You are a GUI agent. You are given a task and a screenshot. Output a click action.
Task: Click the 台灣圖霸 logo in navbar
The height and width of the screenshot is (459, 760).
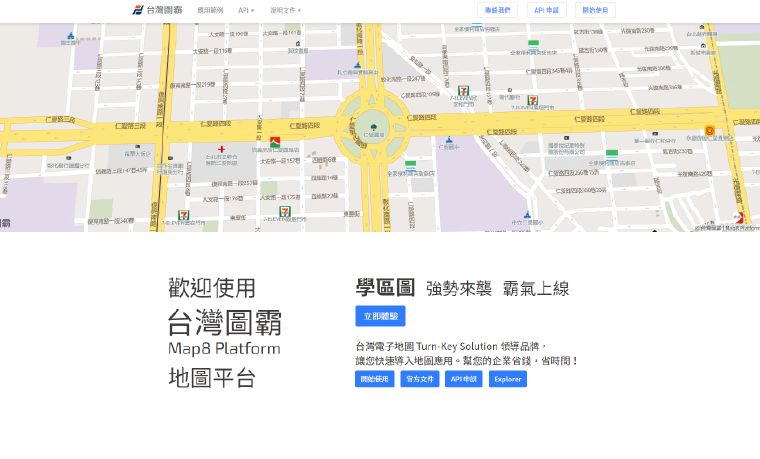click(x=158, y=10)
